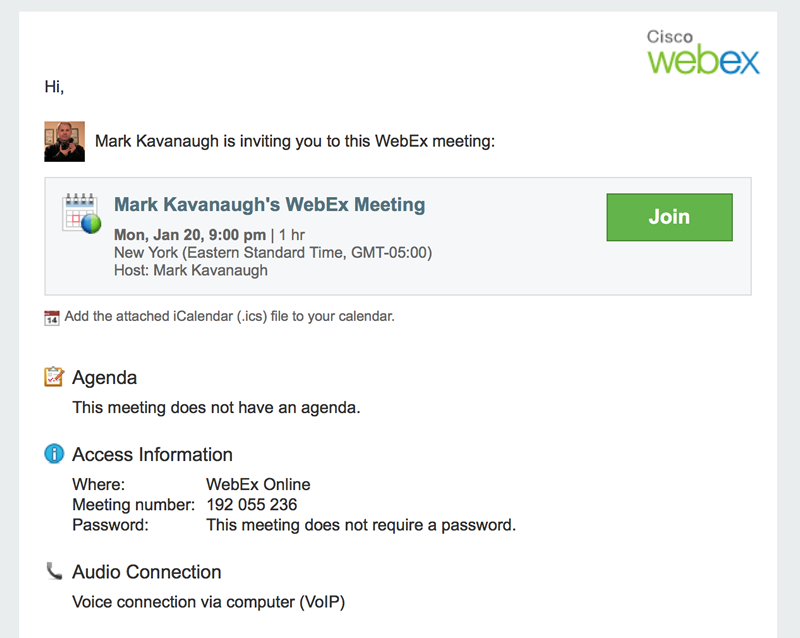
Task: Click Voice connection via computer (VoIP) text
Action: pyautogui.click(x=209, y=602)
